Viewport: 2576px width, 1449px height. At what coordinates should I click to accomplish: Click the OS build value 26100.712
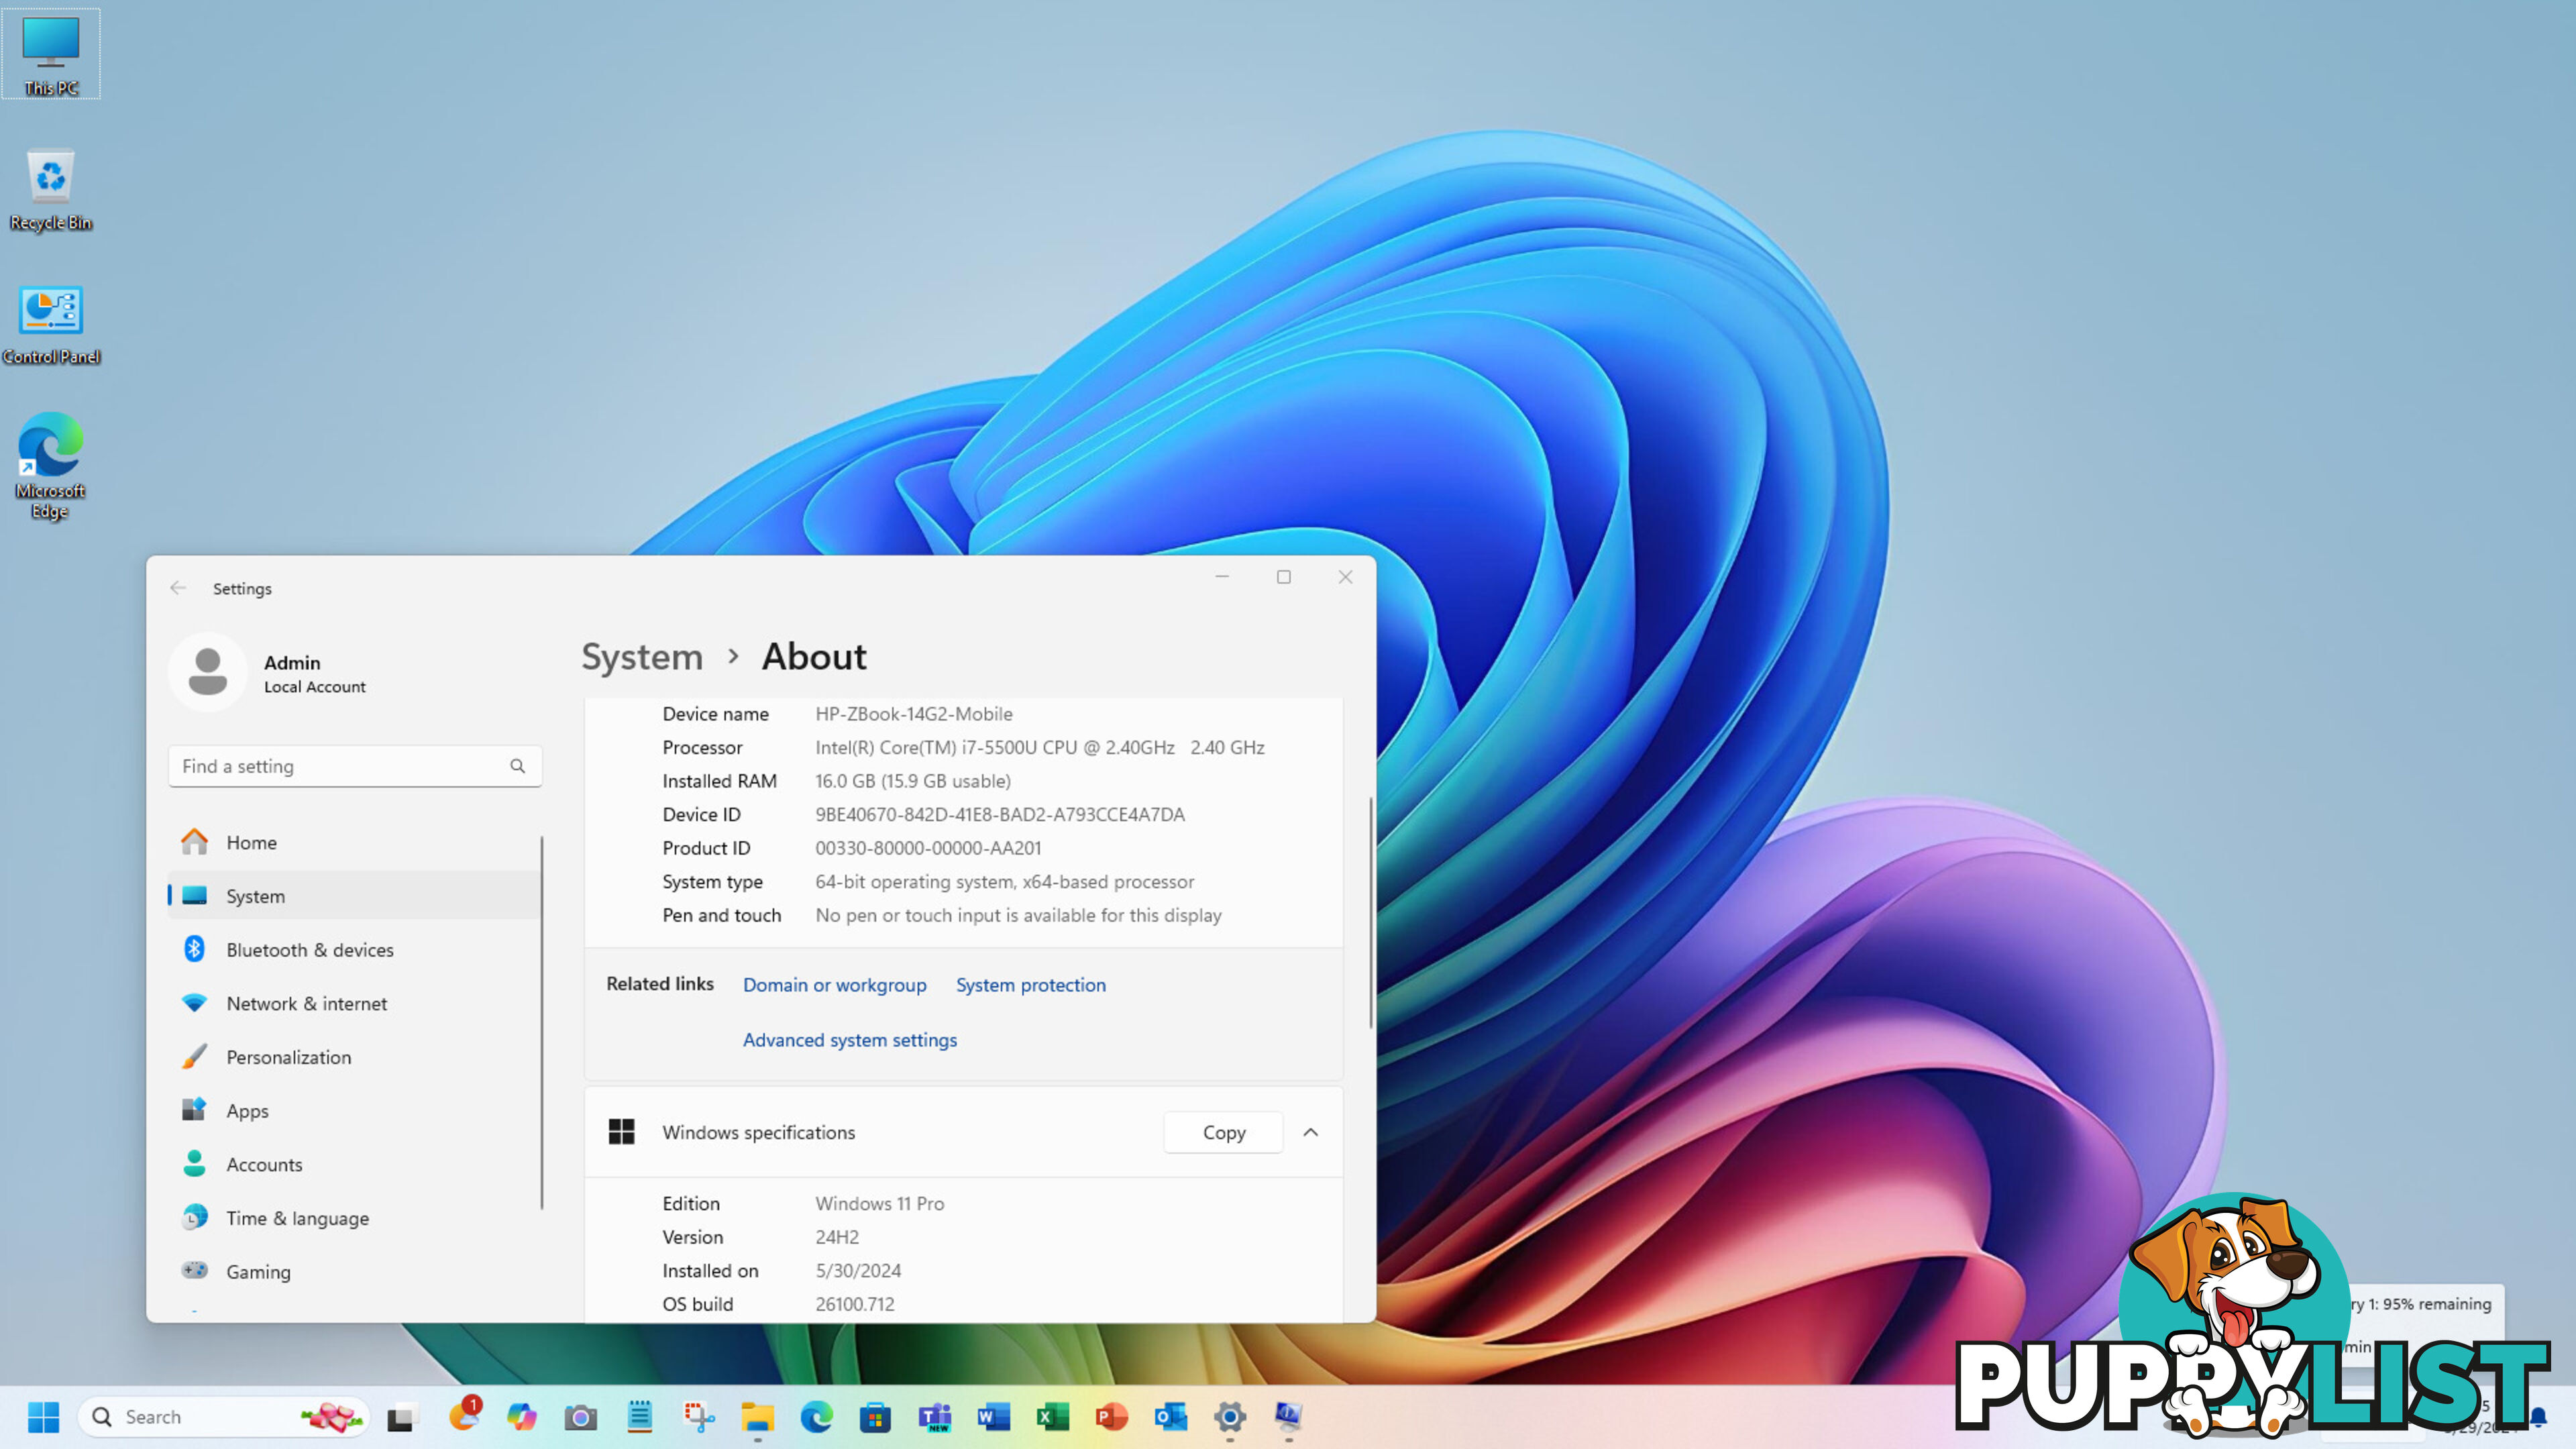[x=854, y=1304]
